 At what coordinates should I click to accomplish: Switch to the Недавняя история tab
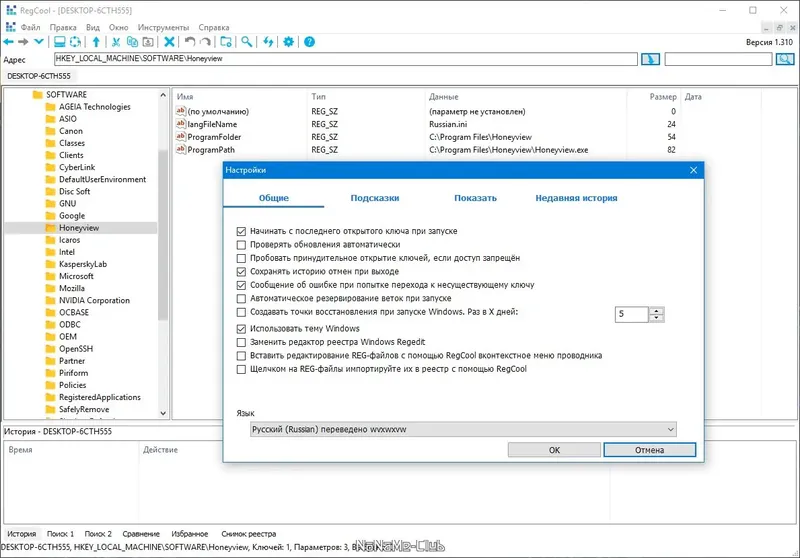click(x=576, y=198)
